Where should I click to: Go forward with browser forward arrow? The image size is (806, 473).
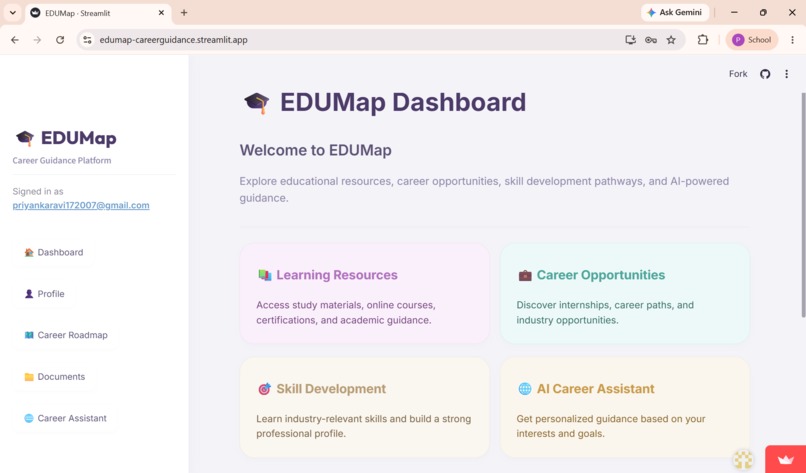click(37, 40)
